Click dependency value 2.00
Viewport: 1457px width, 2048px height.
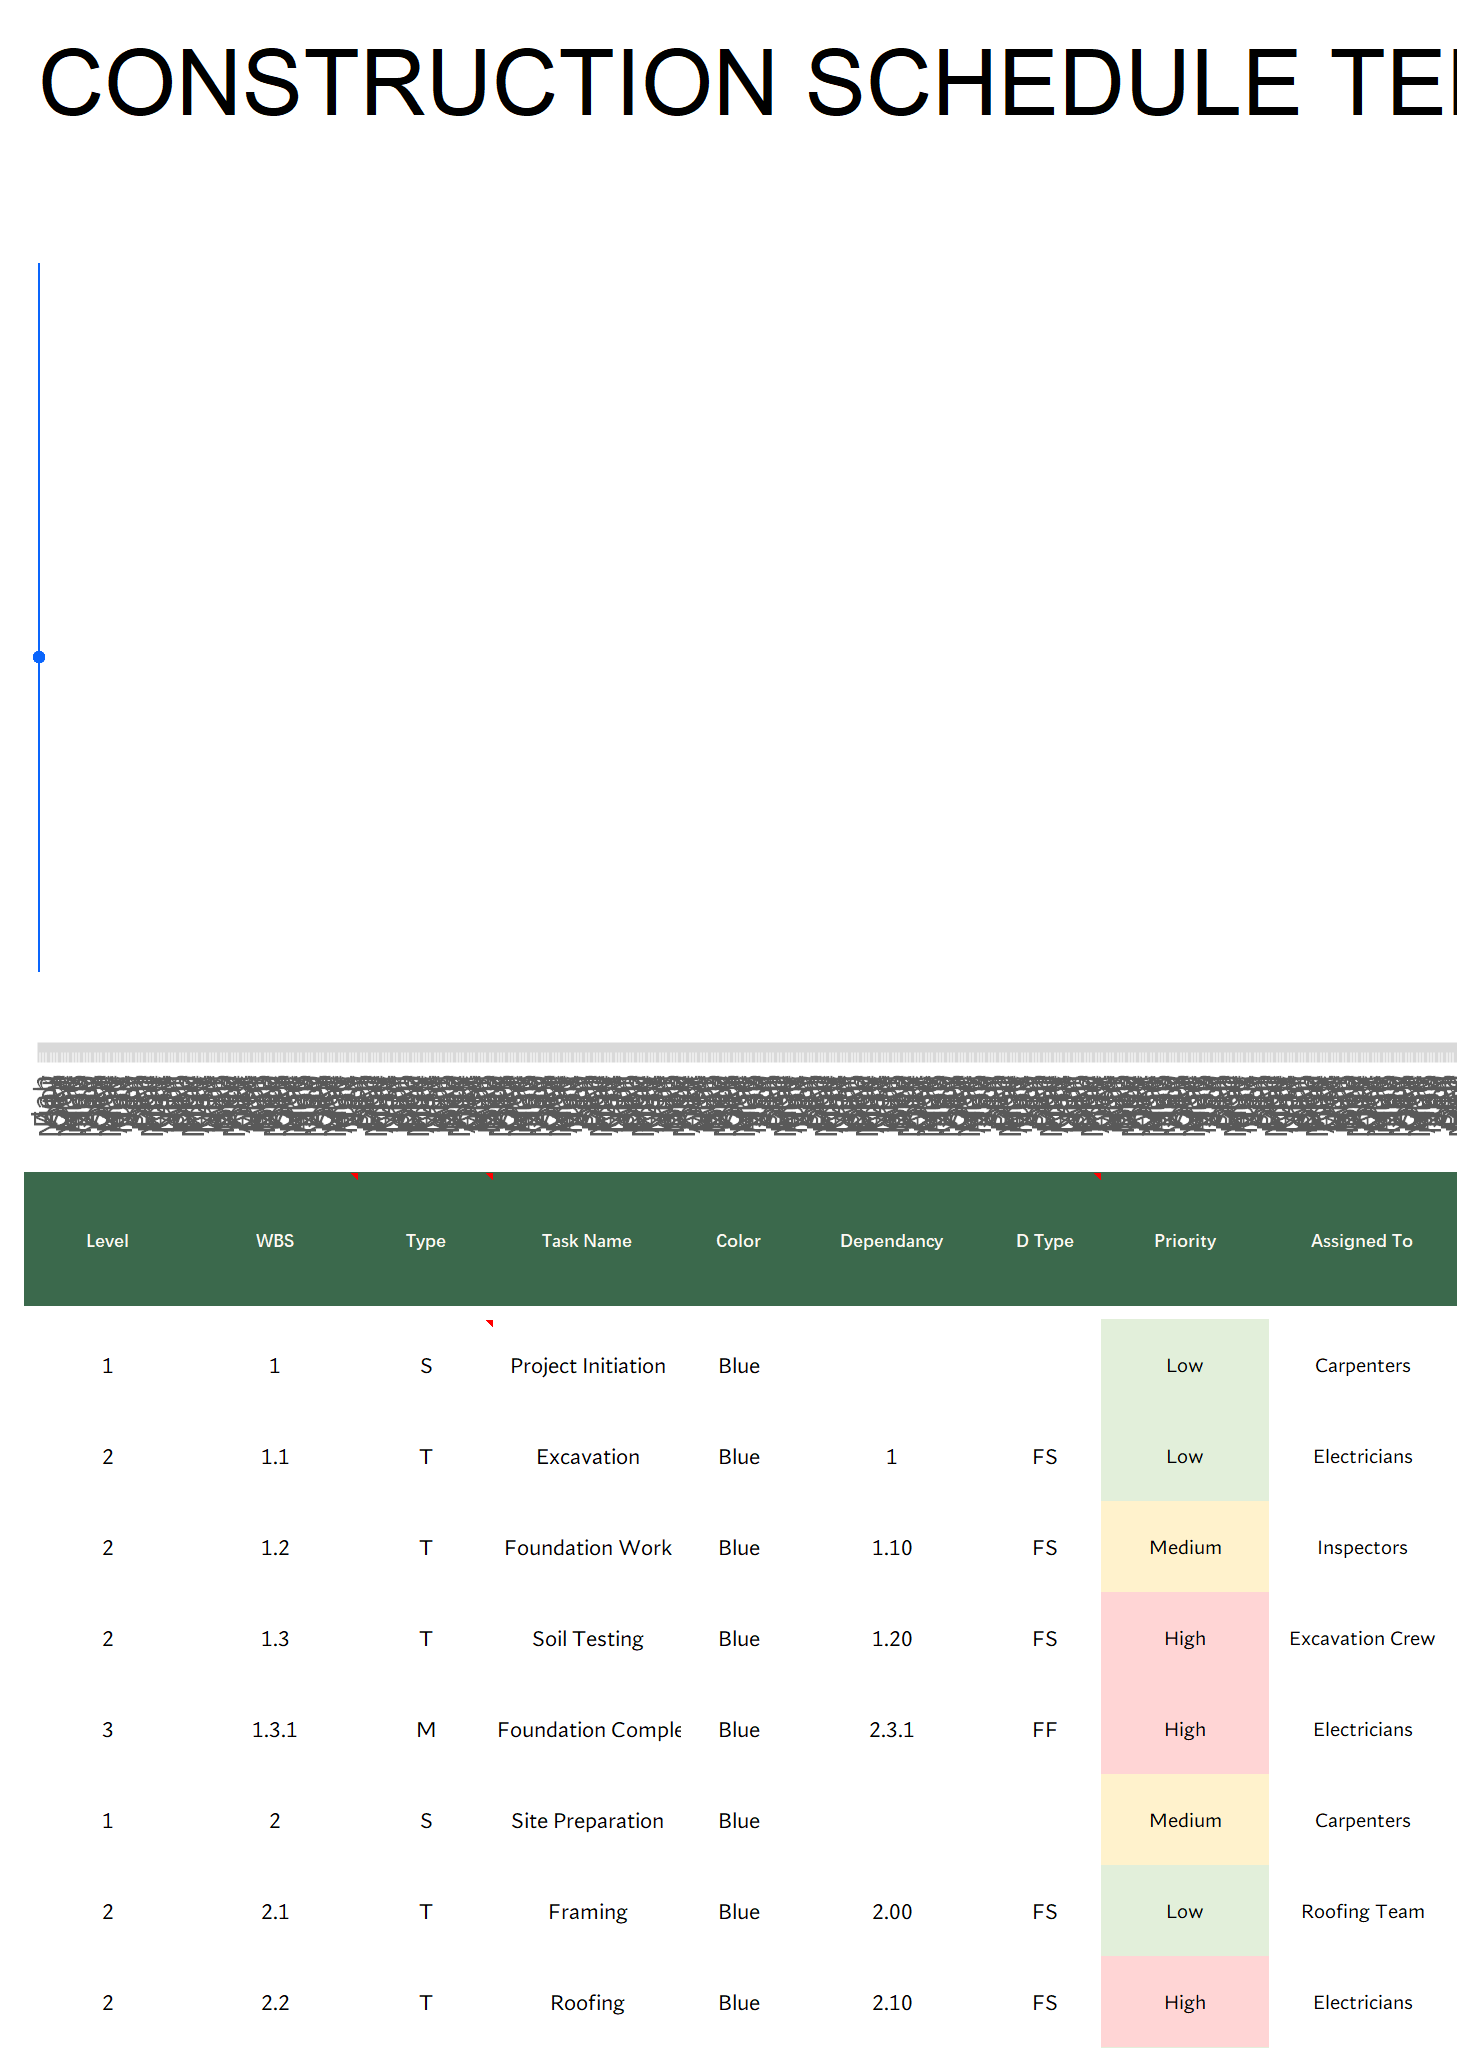click(891, 1911)
